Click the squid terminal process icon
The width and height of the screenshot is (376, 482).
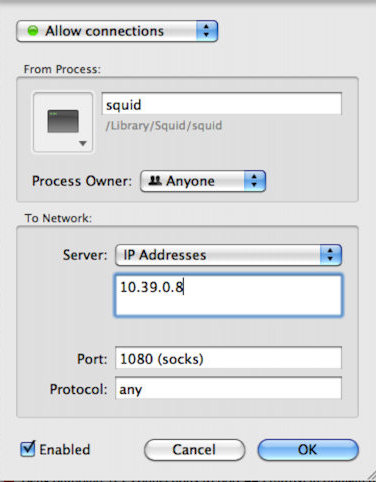[63, 121]
